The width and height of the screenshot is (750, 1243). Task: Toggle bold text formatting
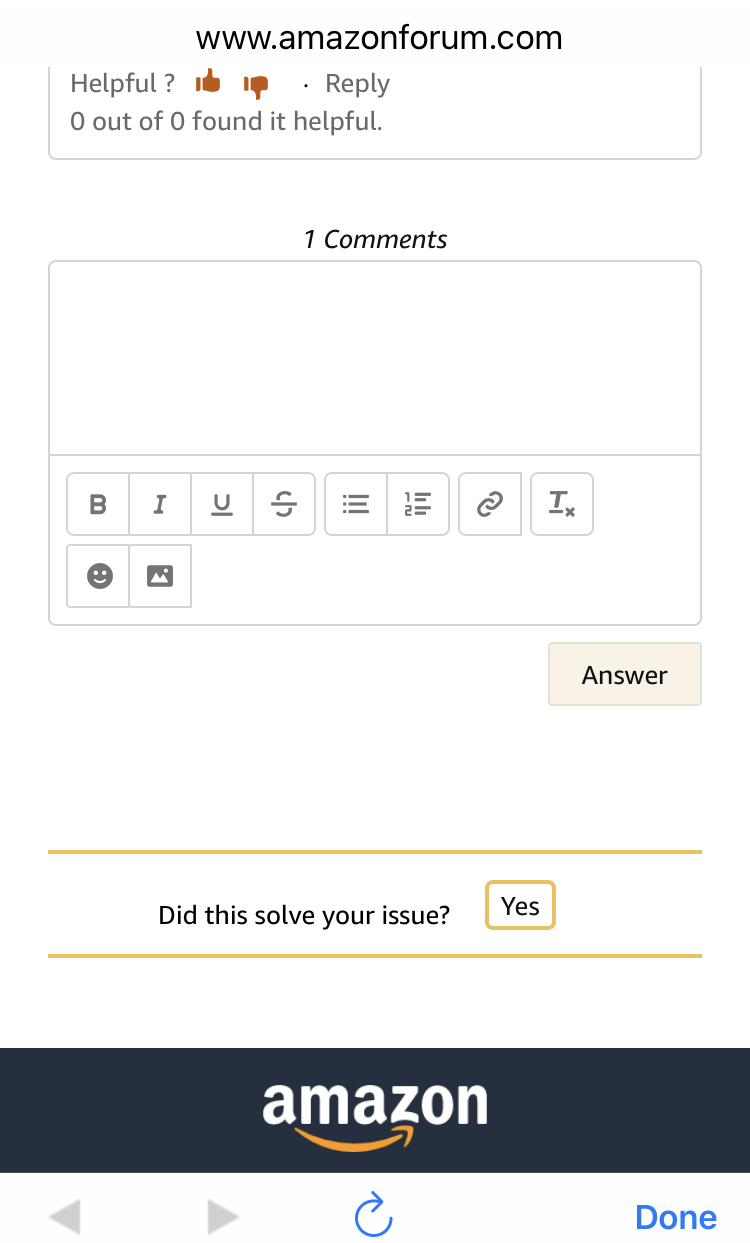98,504
